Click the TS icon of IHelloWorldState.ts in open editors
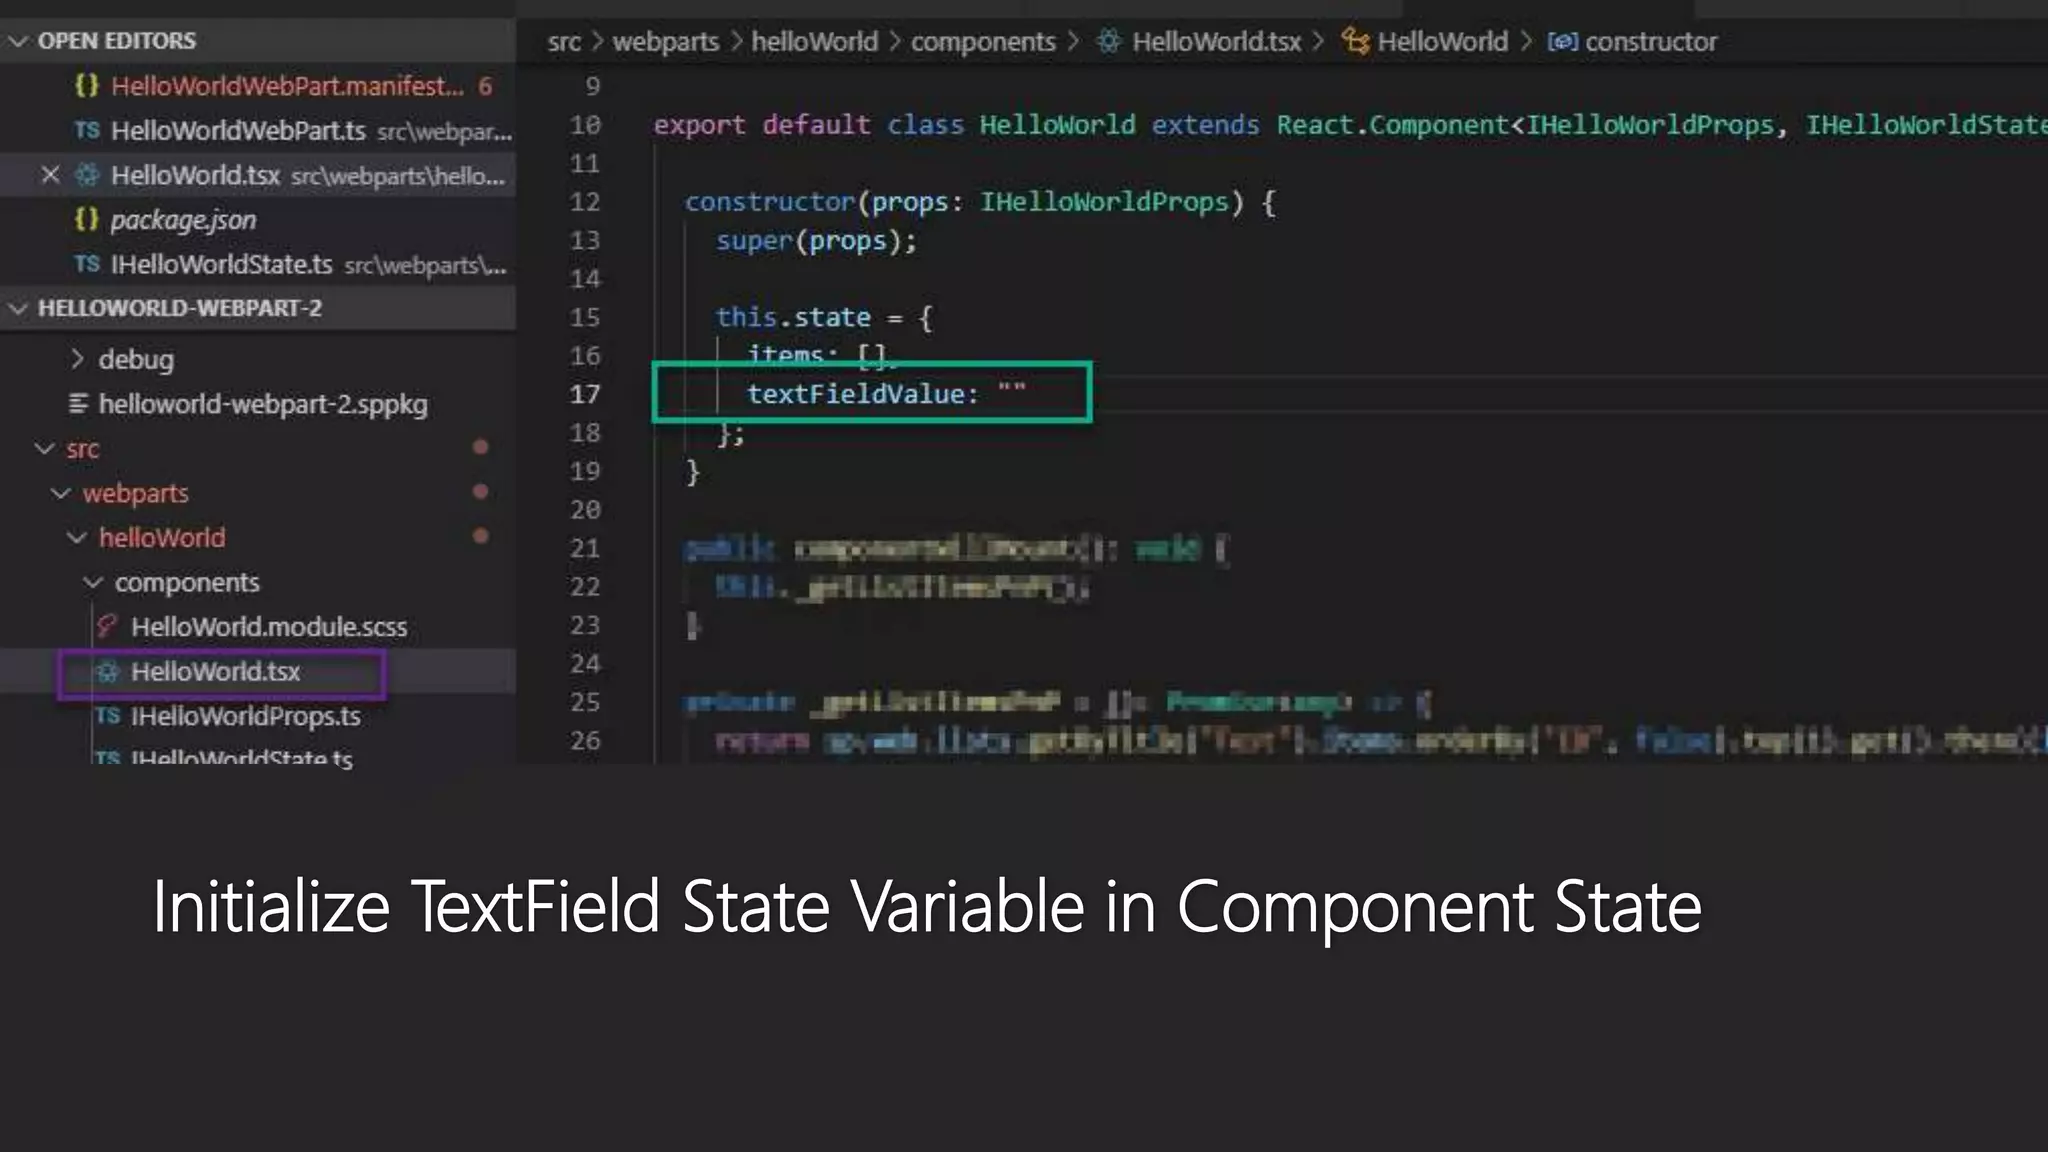2048x1152 pixels. click(87, 264)
